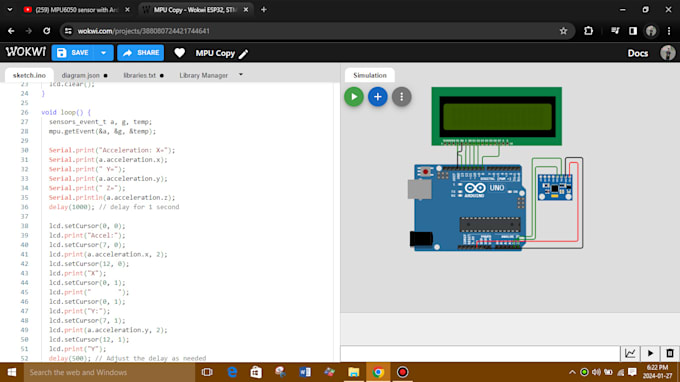The height and width of the screenshot is (382, 680).
Task: Open the Chrome three-dot menu
Action: (x=669, y=31)
